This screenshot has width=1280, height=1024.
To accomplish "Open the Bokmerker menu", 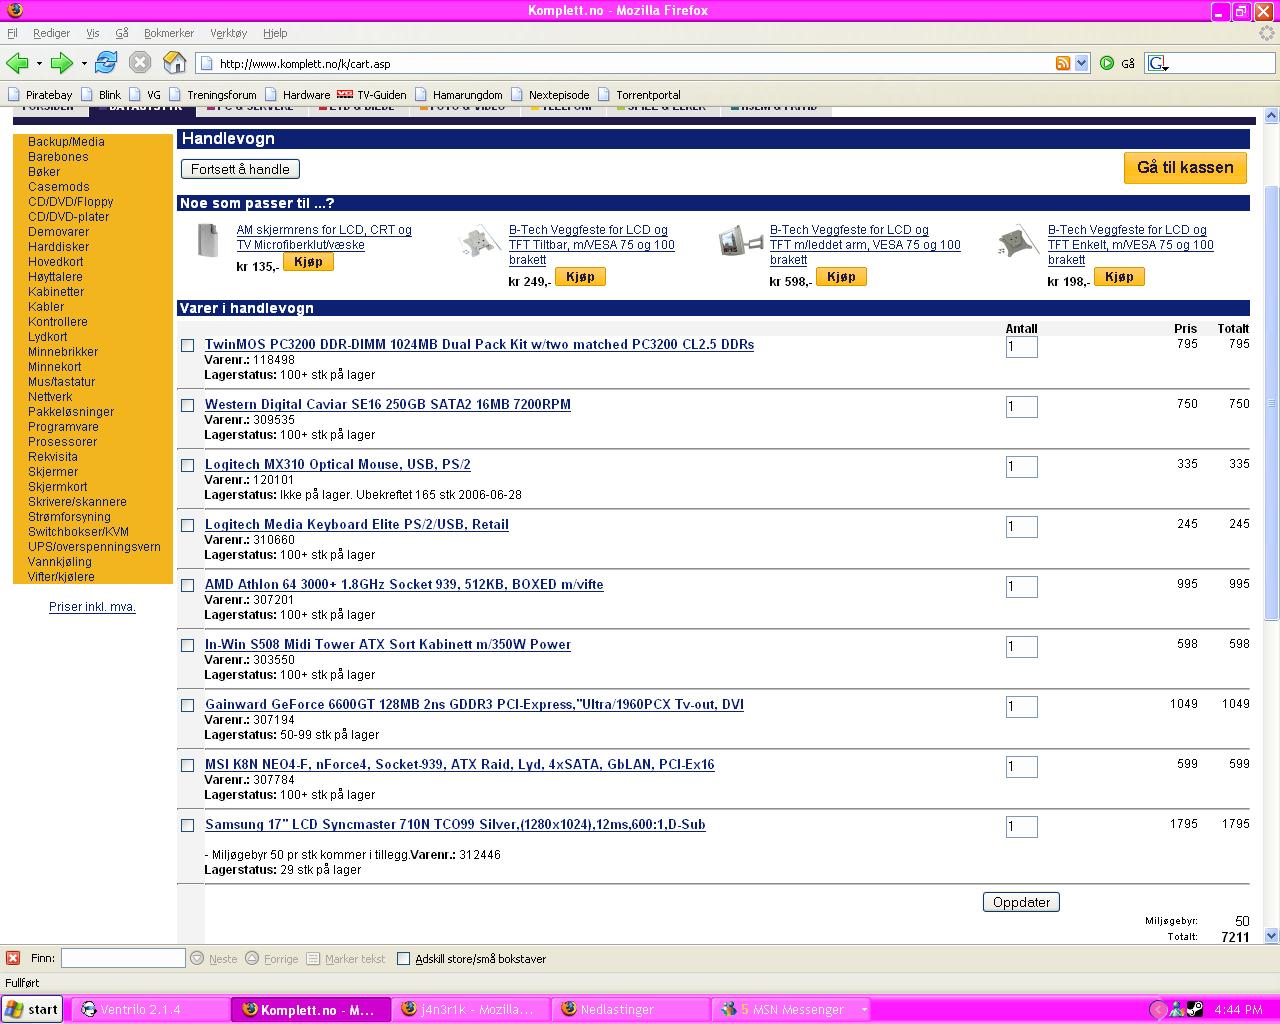I will tap(169, 33).
